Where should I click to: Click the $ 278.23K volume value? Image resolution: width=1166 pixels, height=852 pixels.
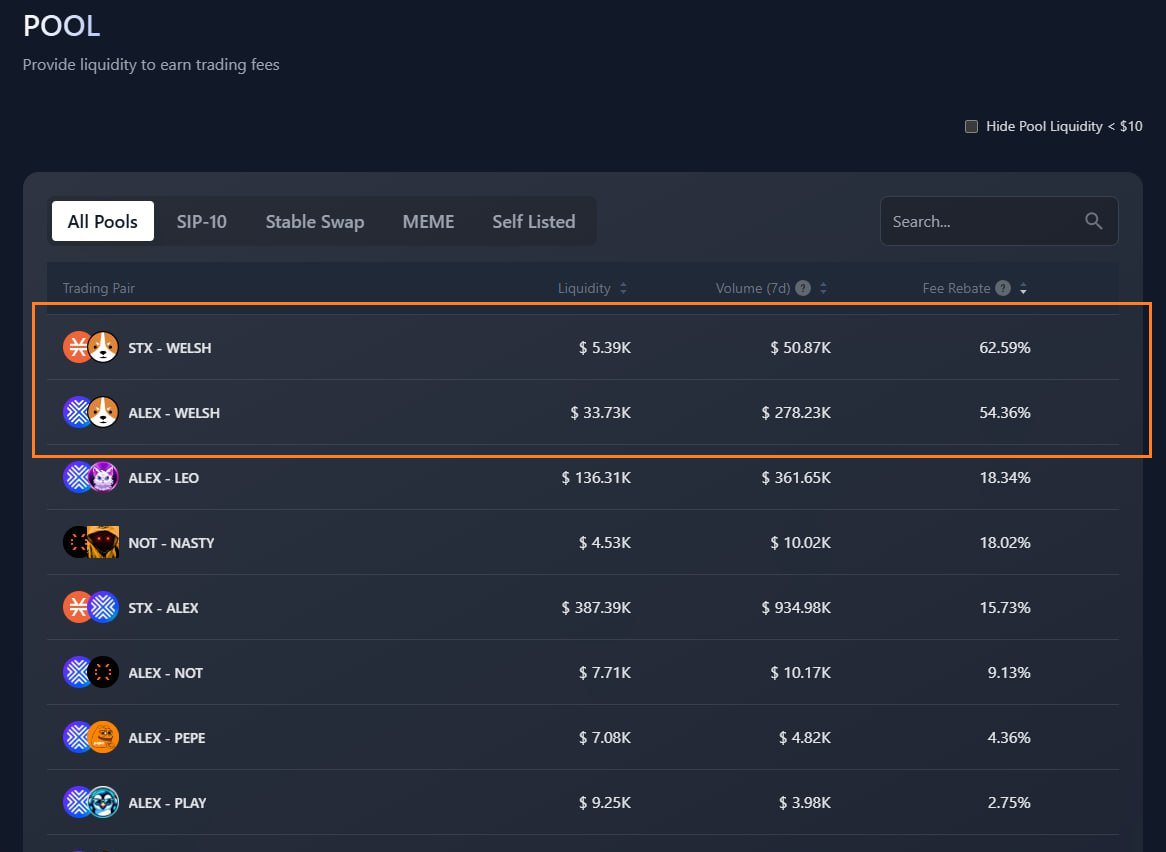796,412
